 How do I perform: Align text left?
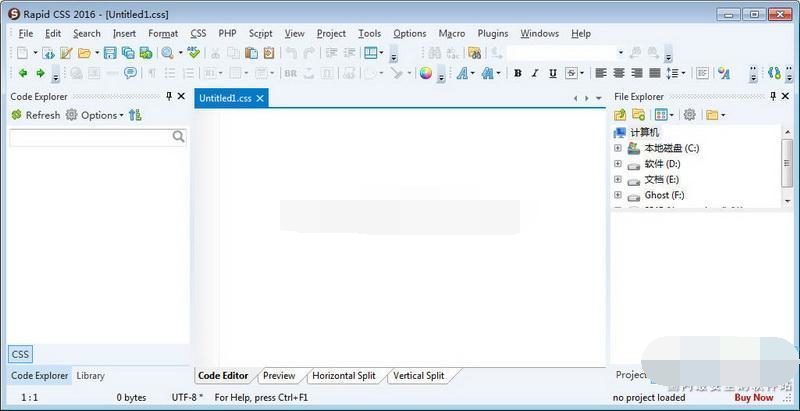tap(602, 73)
